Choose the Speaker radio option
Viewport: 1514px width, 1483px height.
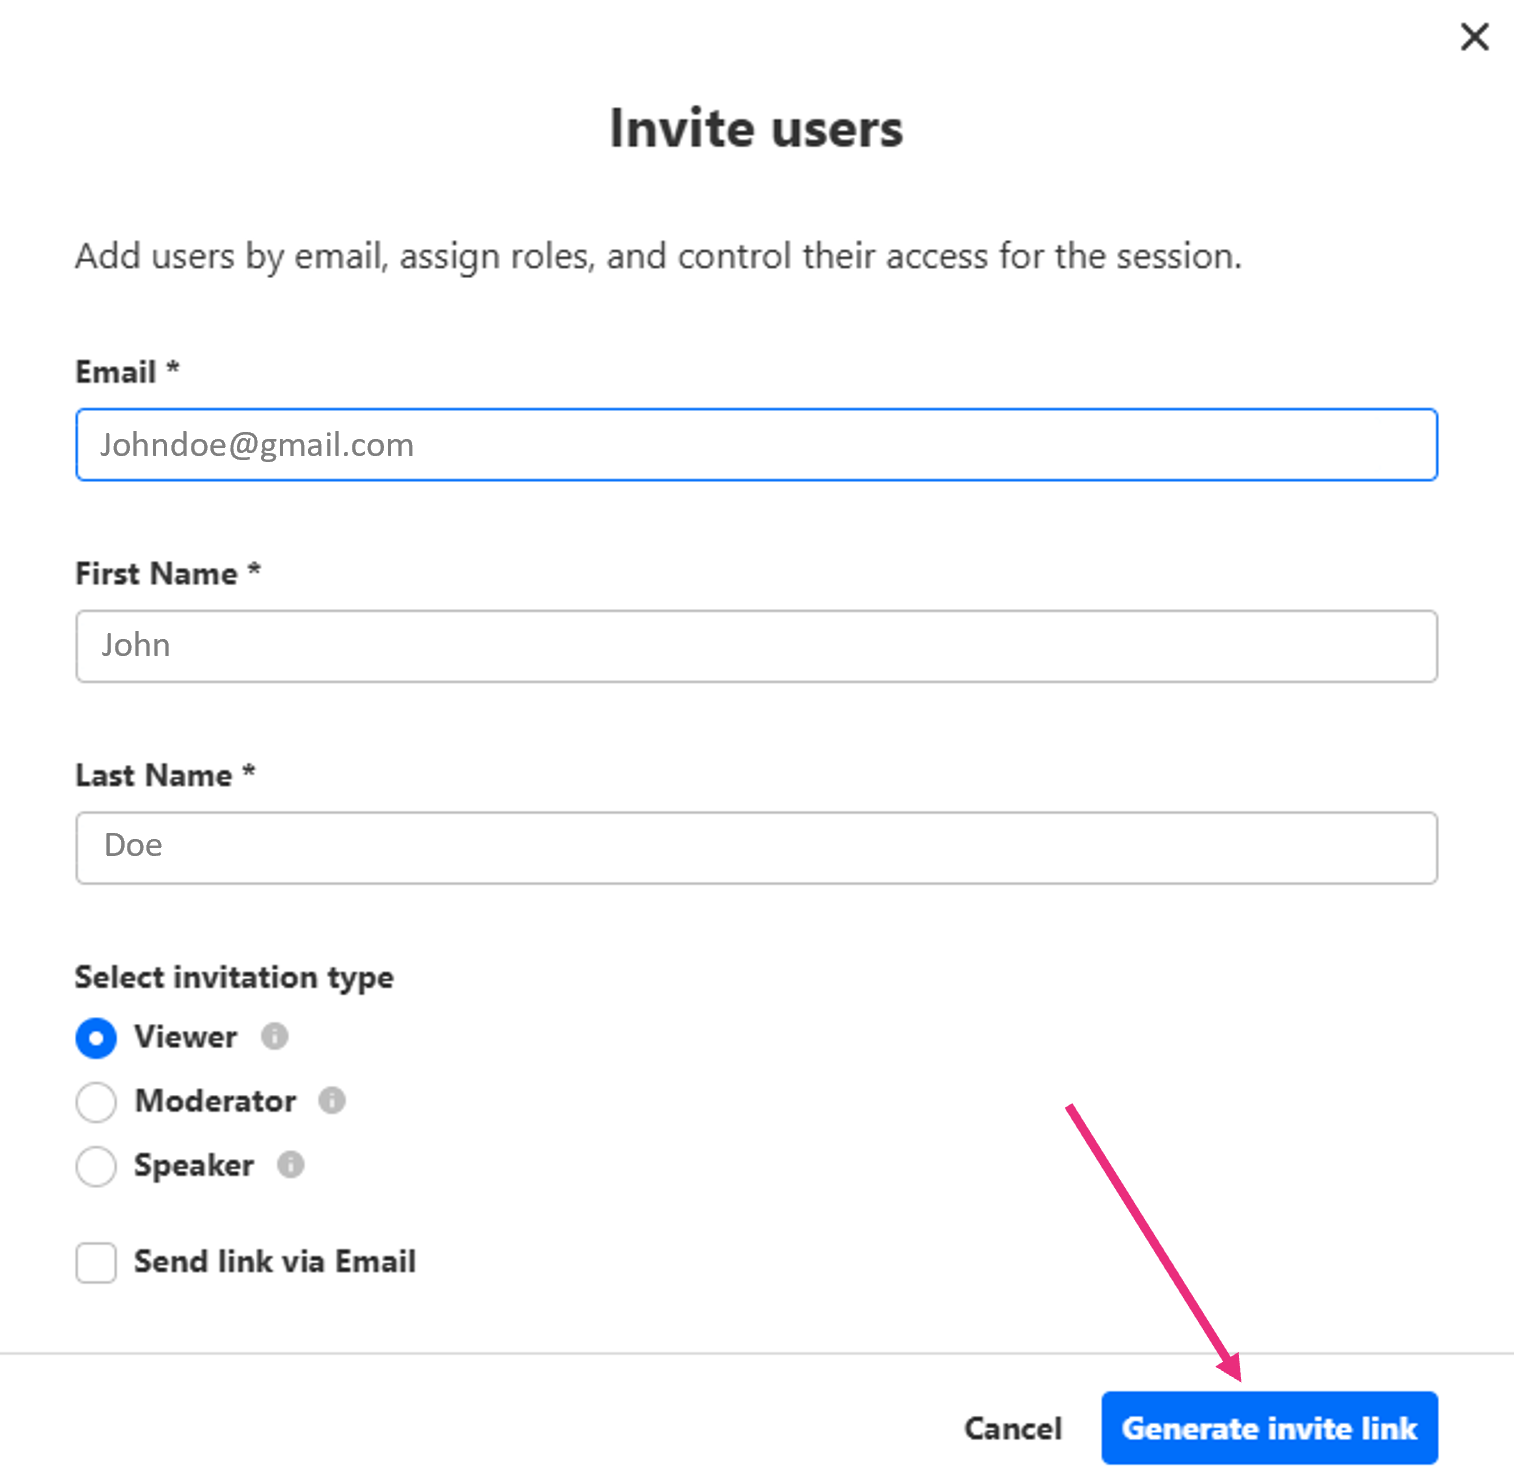[x=96, y=1166]
